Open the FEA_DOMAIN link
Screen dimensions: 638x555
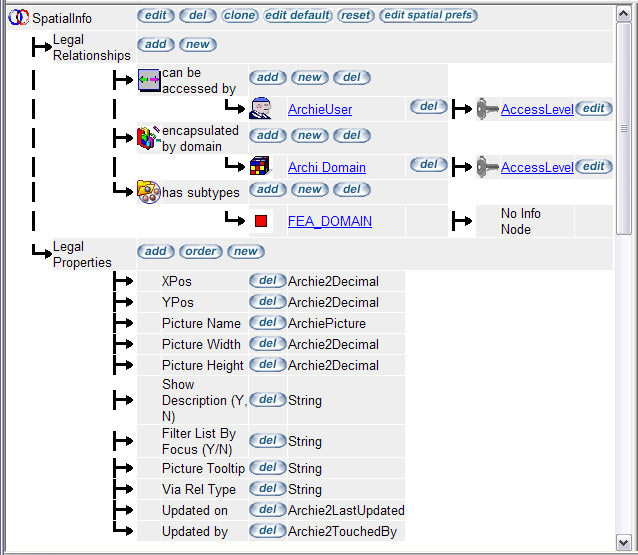pyautogui.click(x=329, y=221)
